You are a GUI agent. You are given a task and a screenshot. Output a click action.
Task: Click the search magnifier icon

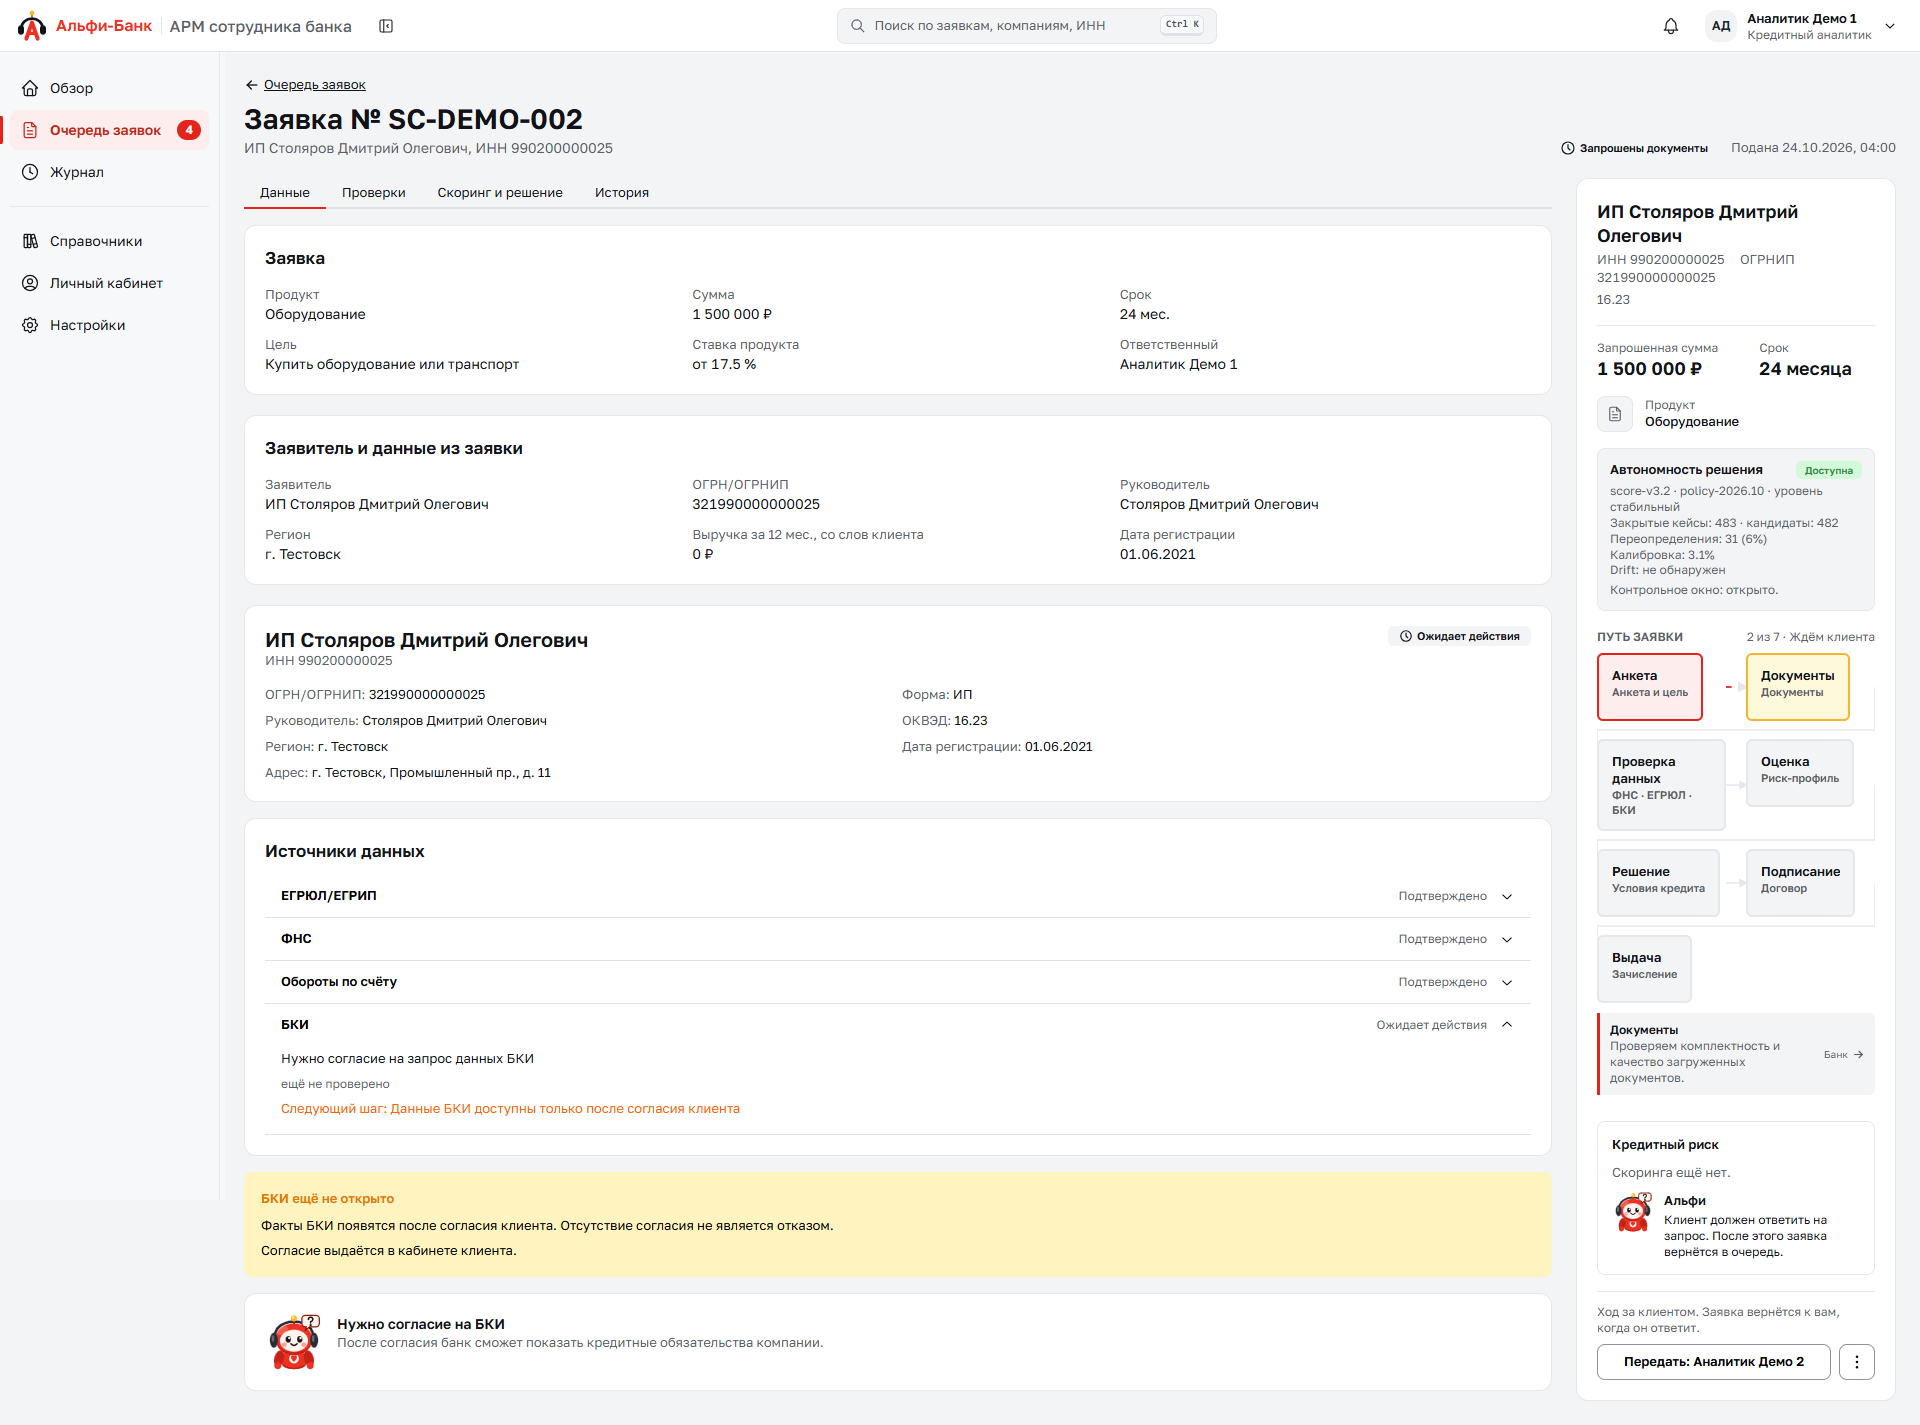(858, 26)
